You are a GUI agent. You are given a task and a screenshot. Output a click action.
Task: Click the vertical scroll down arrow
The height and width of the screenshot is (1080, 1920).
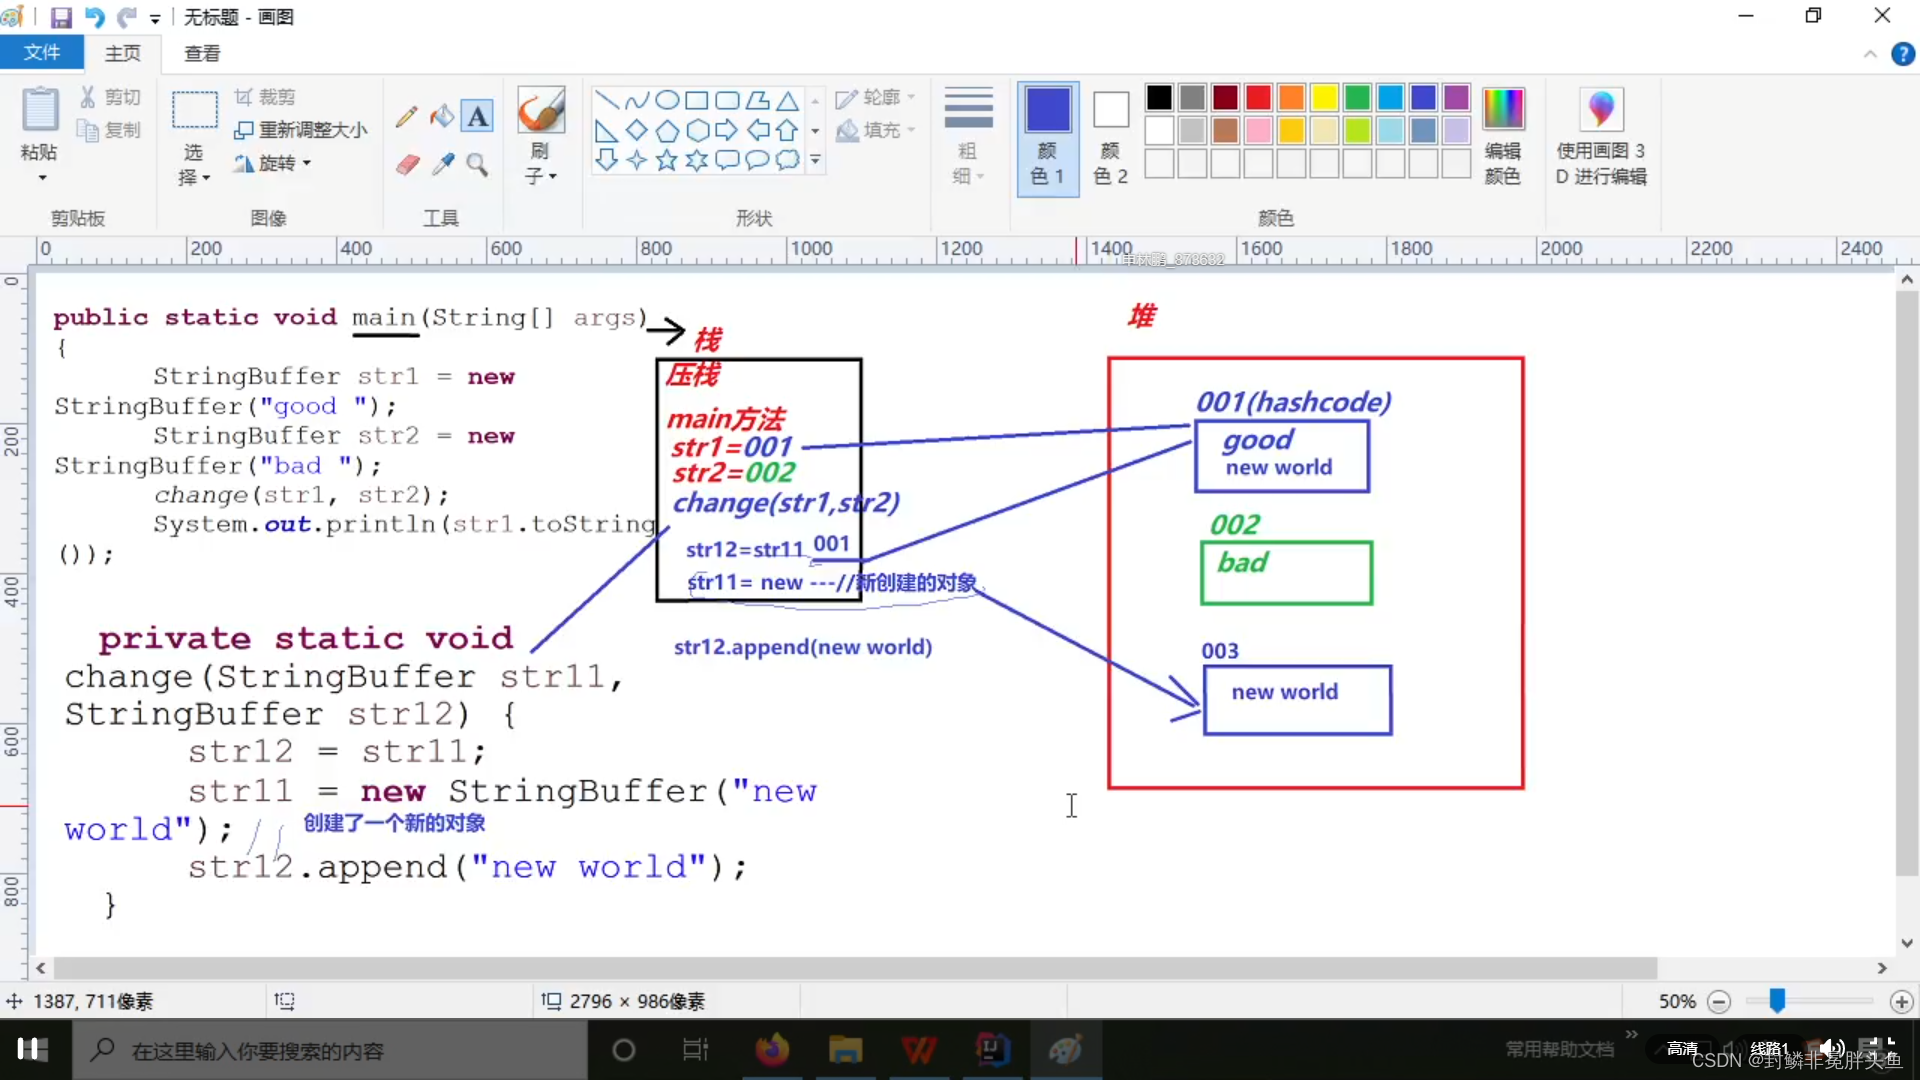tap(1907, 943)
